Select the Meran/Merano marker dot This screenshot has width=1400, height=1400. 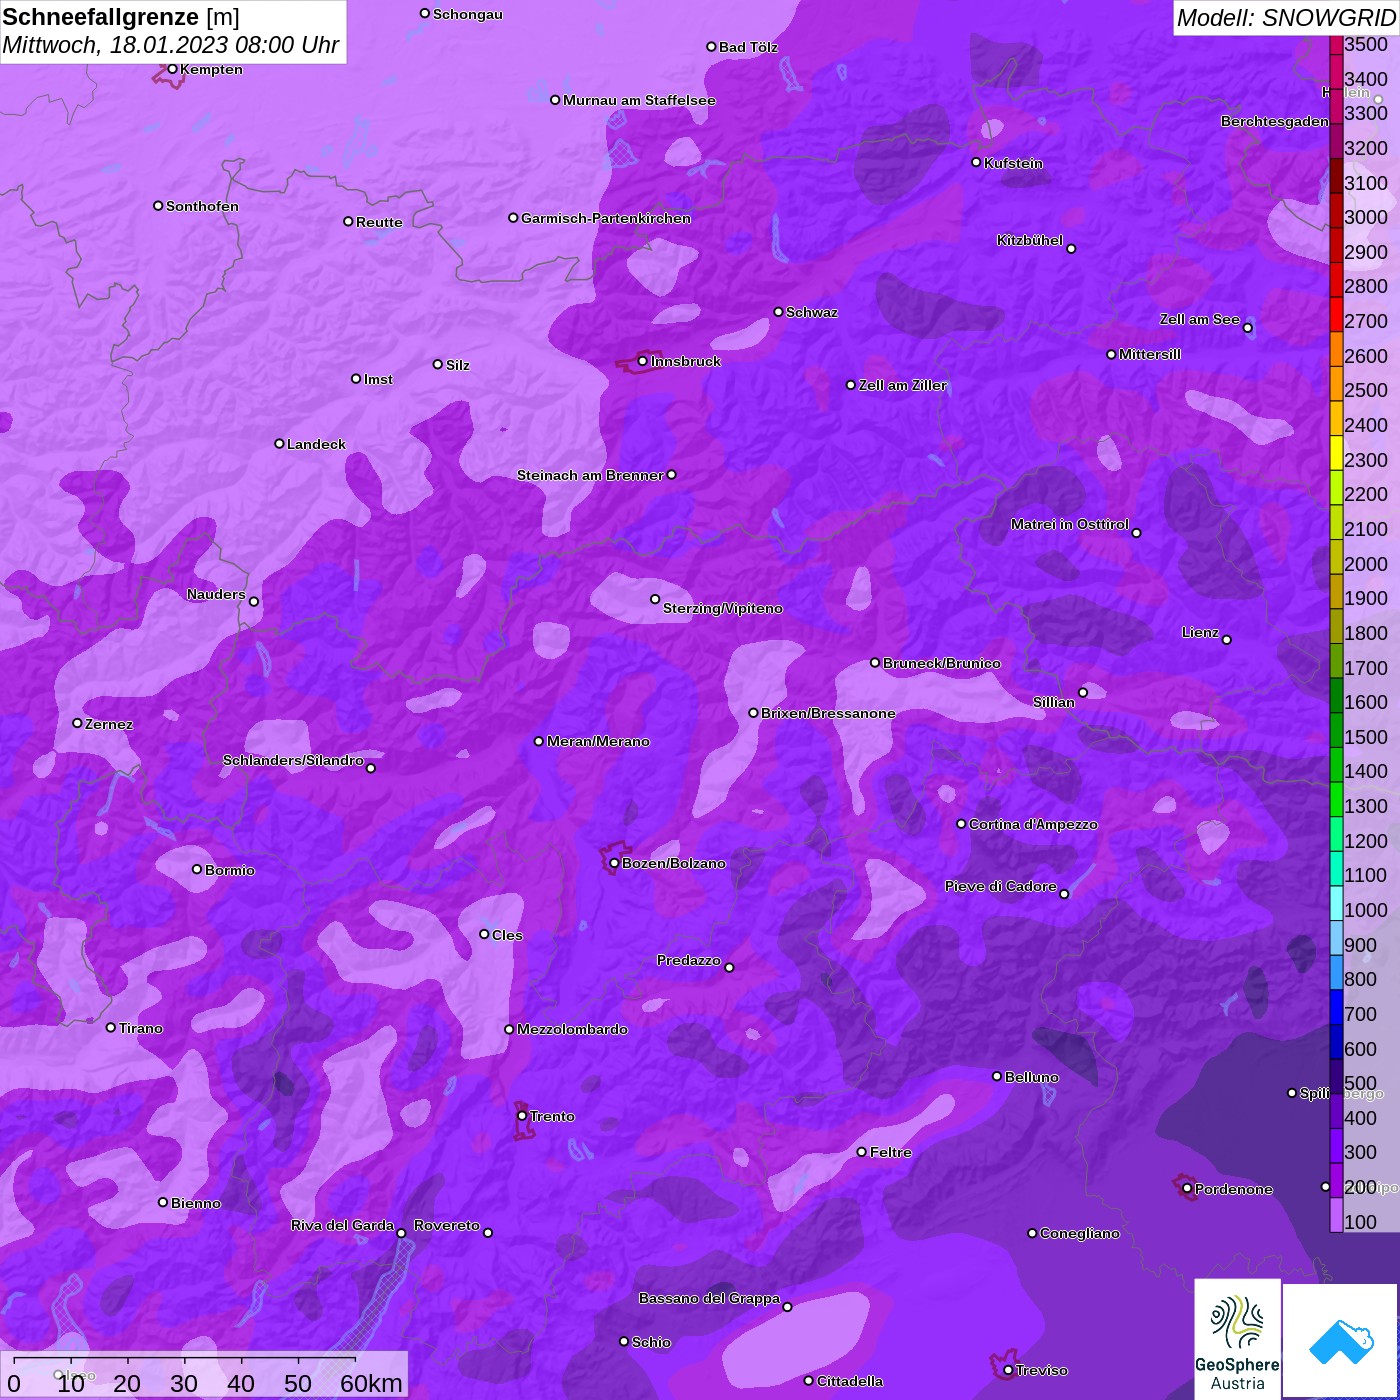539,741
